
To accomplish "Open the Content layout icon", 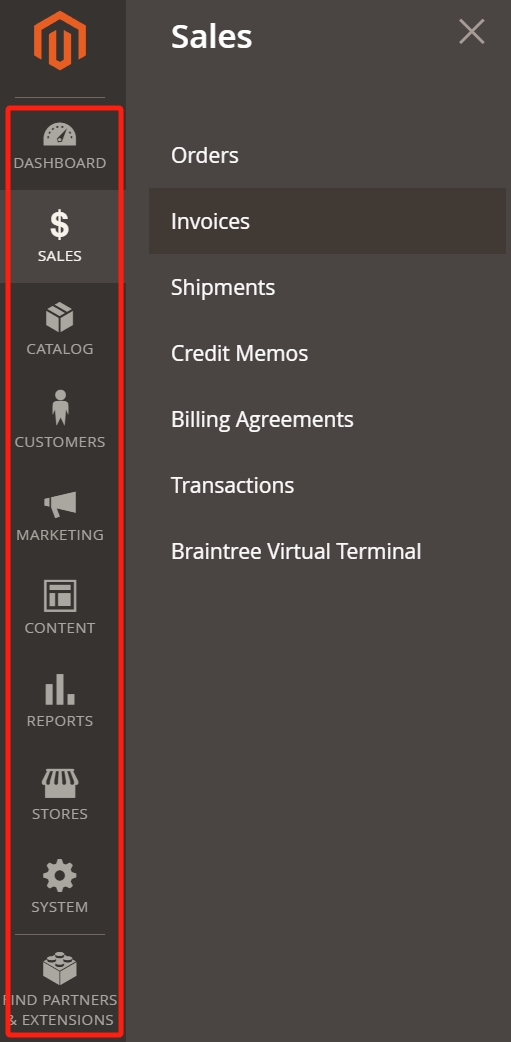I will tap(60, 596).
